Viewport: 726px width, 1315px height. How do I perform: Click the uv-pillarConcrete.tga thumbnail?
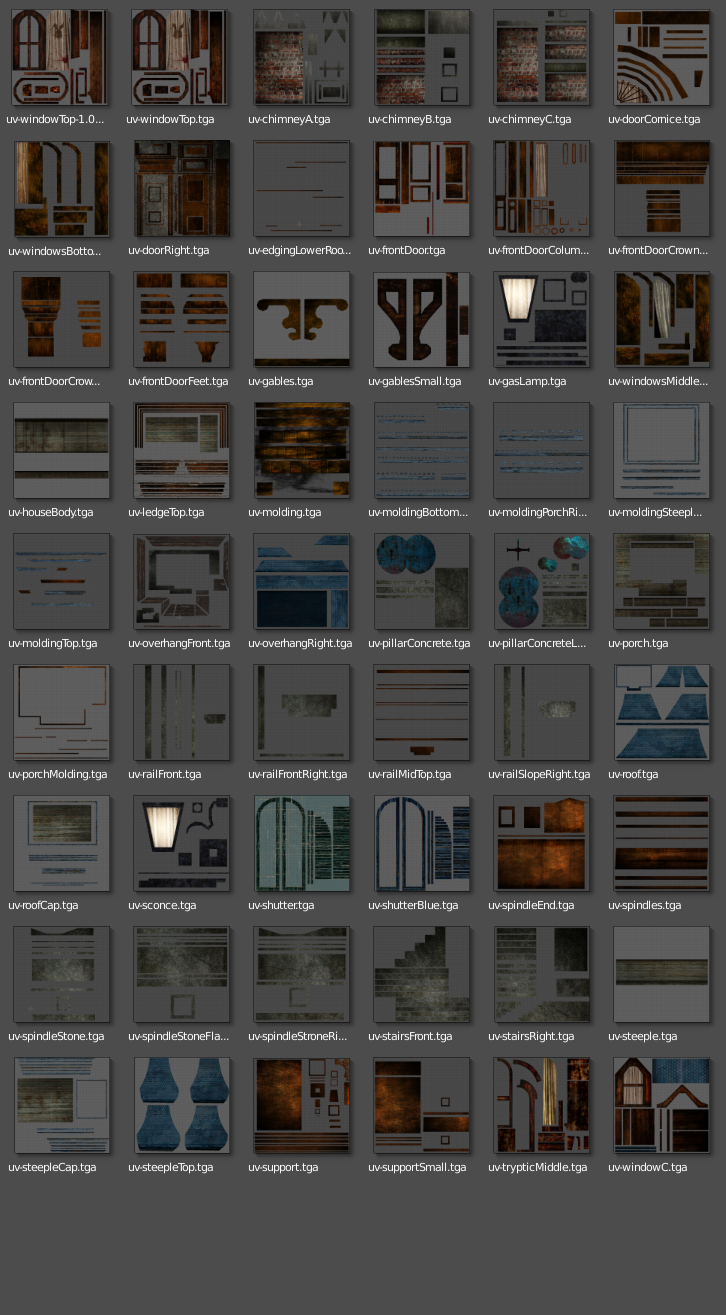(x=421, y=582)
